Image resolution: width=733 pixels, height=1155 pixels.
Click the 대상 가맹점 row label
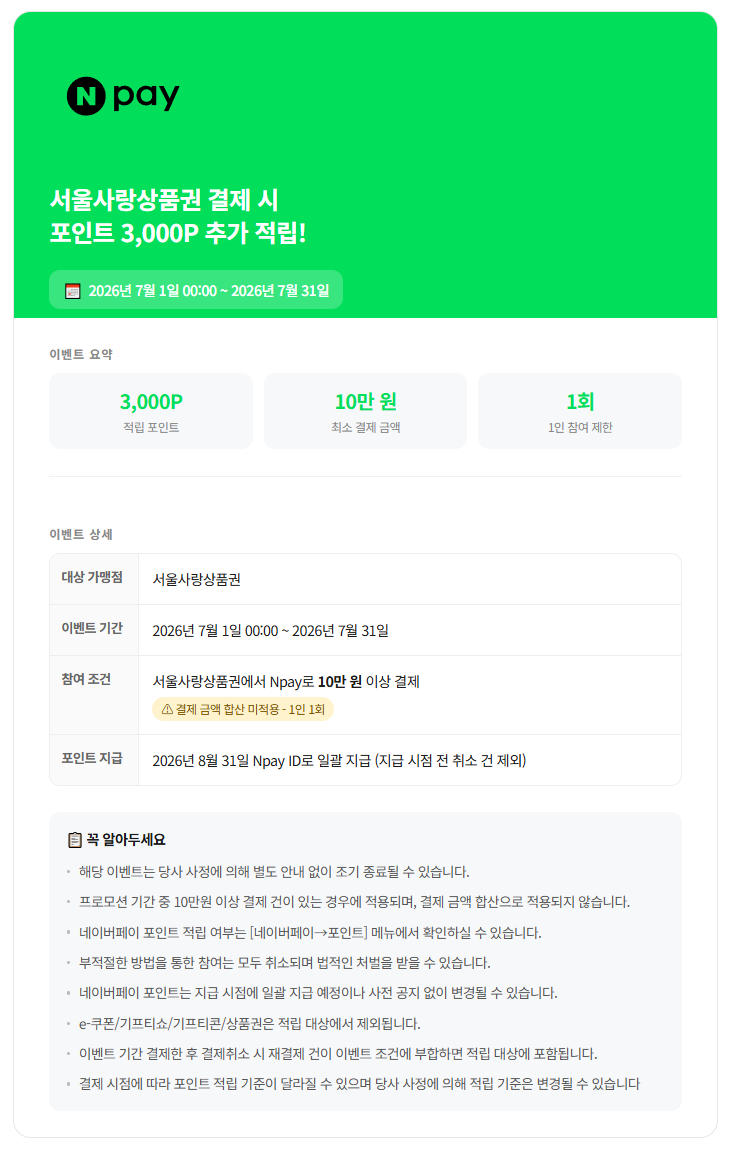92,578
